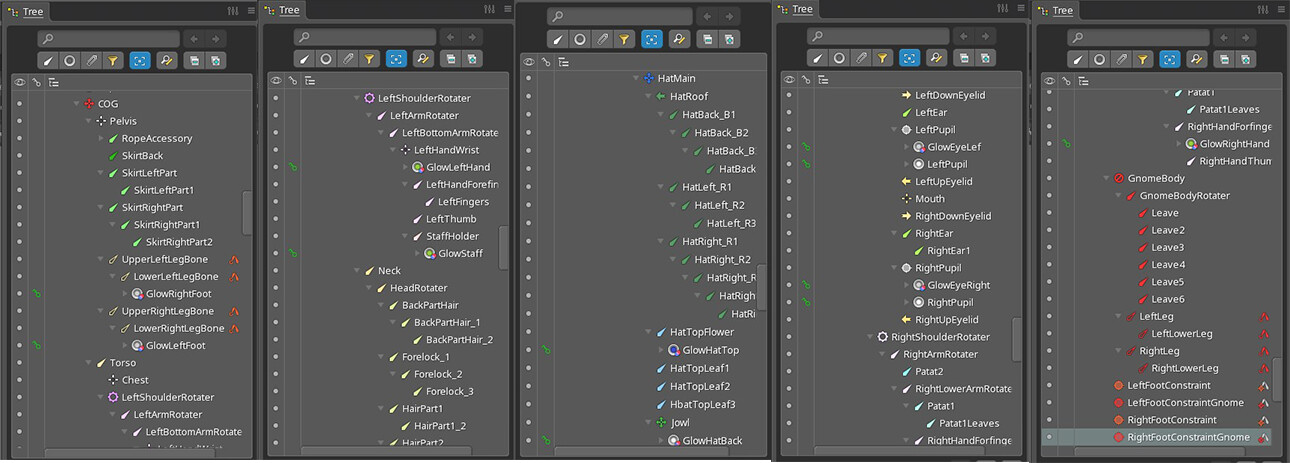Select the HeadRotater bone in the tree
1290x463 pixels.
coord(418,288)
